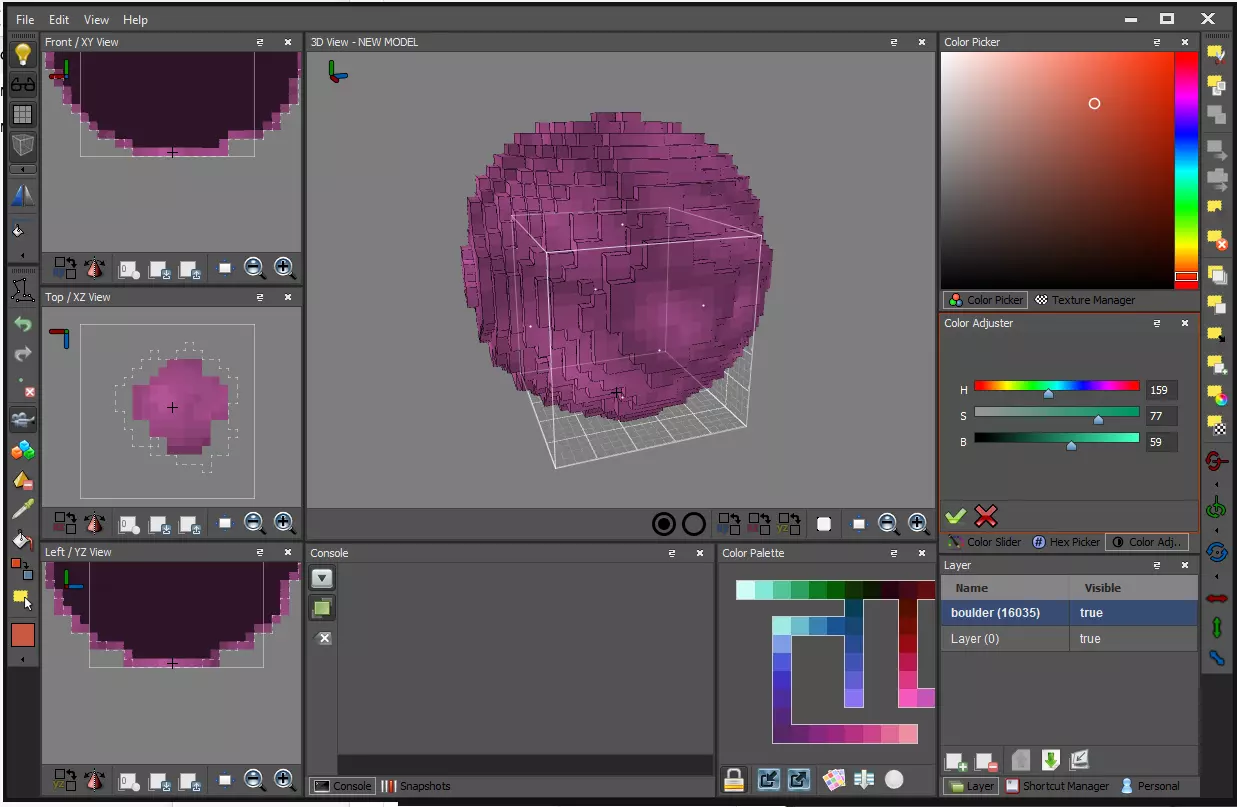Select the mirror tool icon

click(22, 195)
